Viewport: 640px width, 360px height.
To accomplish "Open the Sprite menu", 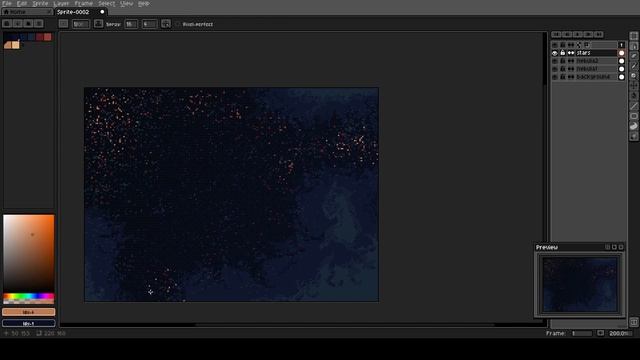I will [40, 4].
